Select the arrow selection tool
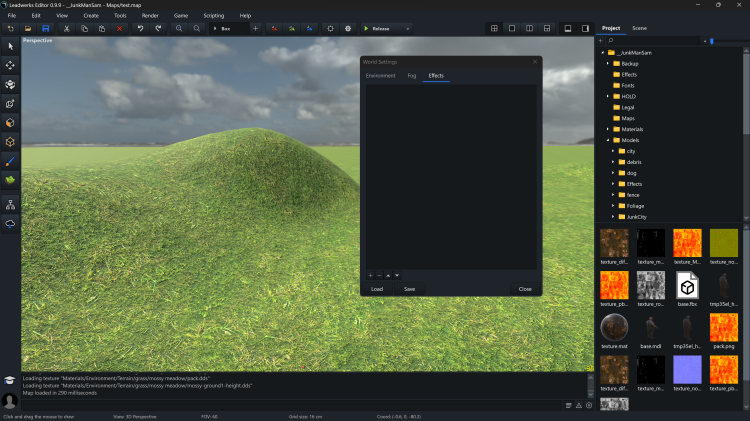750x421 pixels. [x=10, y=46]
